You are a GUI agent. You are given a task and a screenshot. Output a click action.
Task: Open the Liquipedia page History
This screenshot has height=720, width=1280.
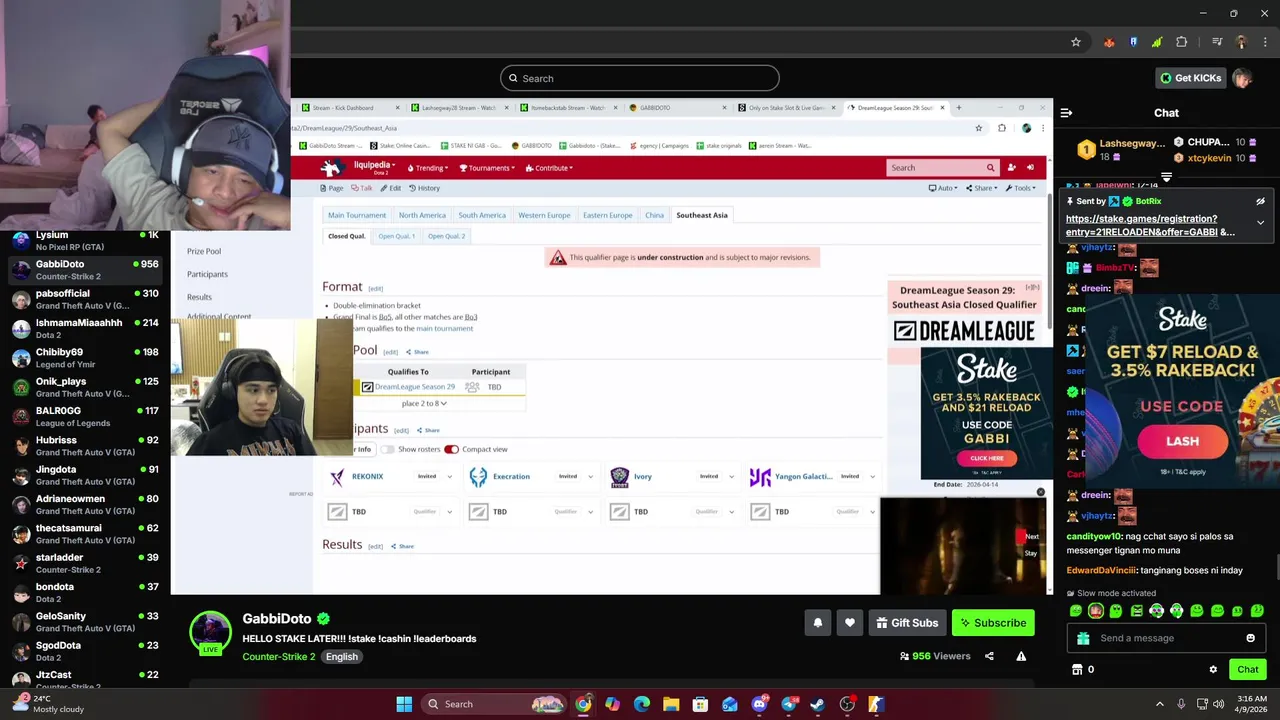coord(425,188)
